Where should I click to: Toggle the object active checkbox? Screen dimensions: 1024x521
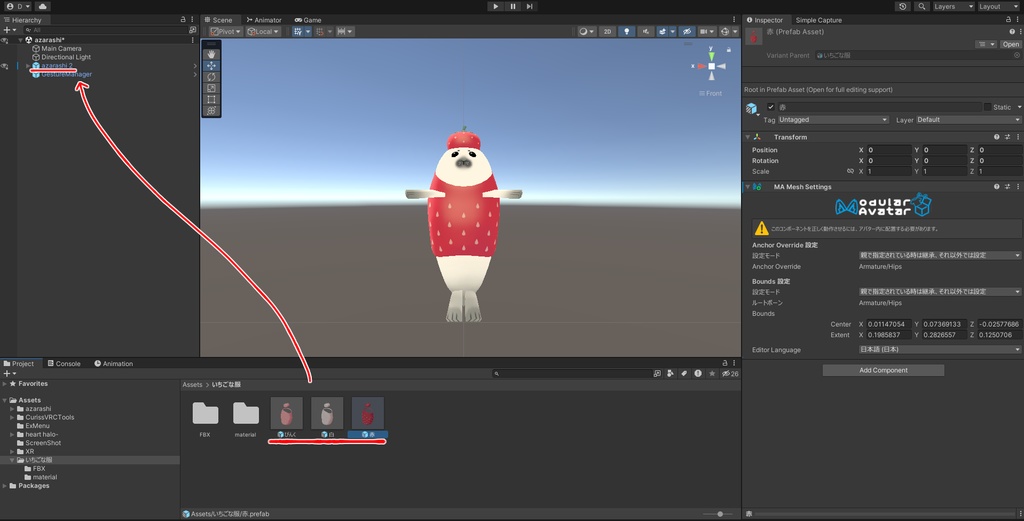pos(771,107)
